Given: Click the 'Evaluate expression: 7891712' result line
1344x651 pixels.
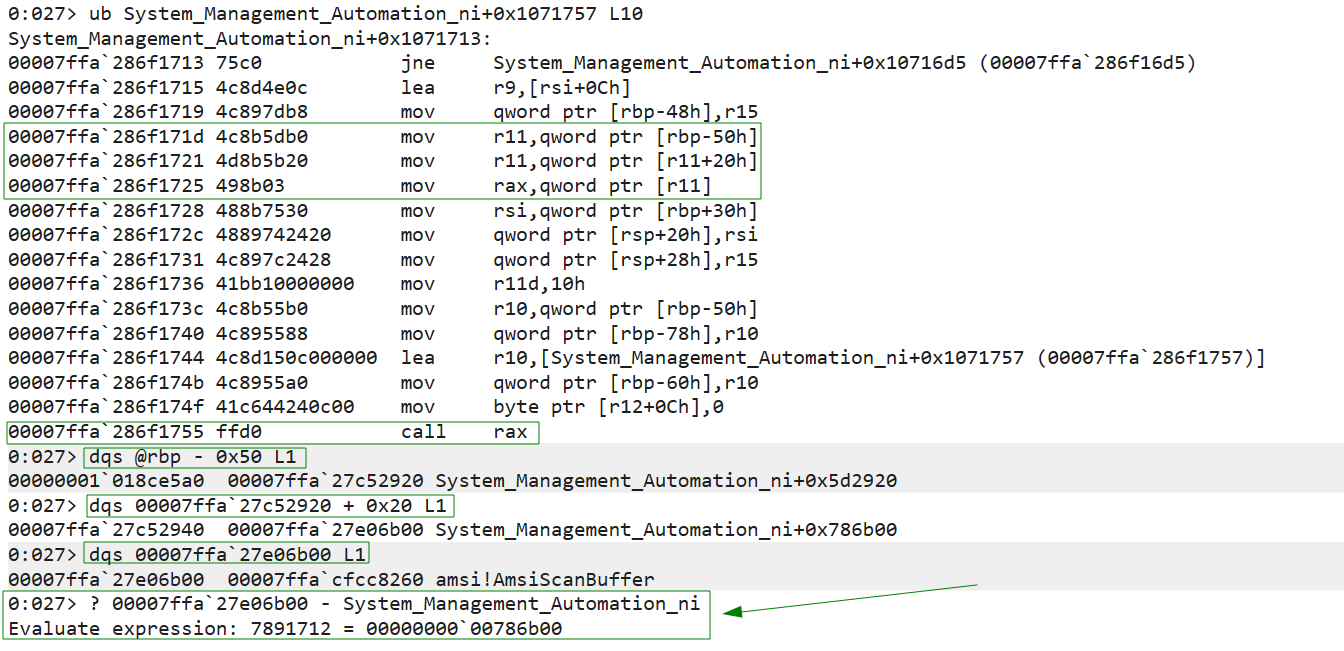Looking at the screenshot, I should tap(285, 628).
